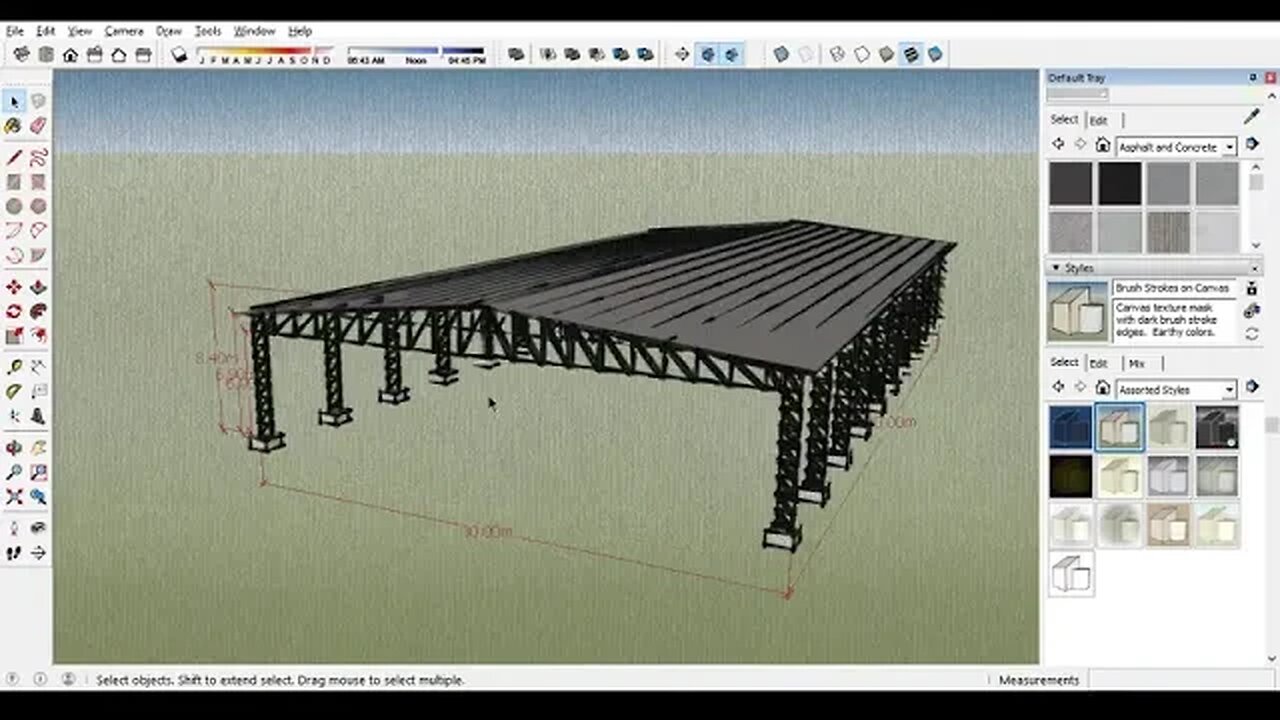Toggle the Shaded With Textures style button

pyautogui.click(x=910, y=54)
